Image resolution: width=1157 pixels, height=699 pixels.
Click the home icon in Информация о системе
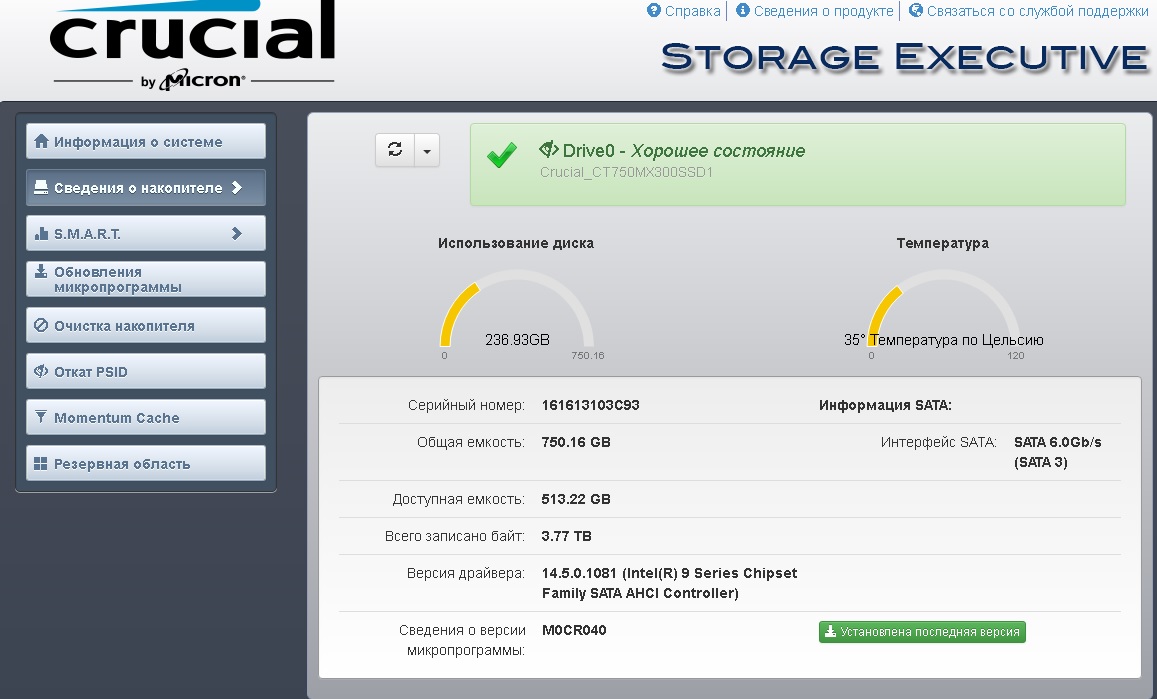(x=41, y=142)
